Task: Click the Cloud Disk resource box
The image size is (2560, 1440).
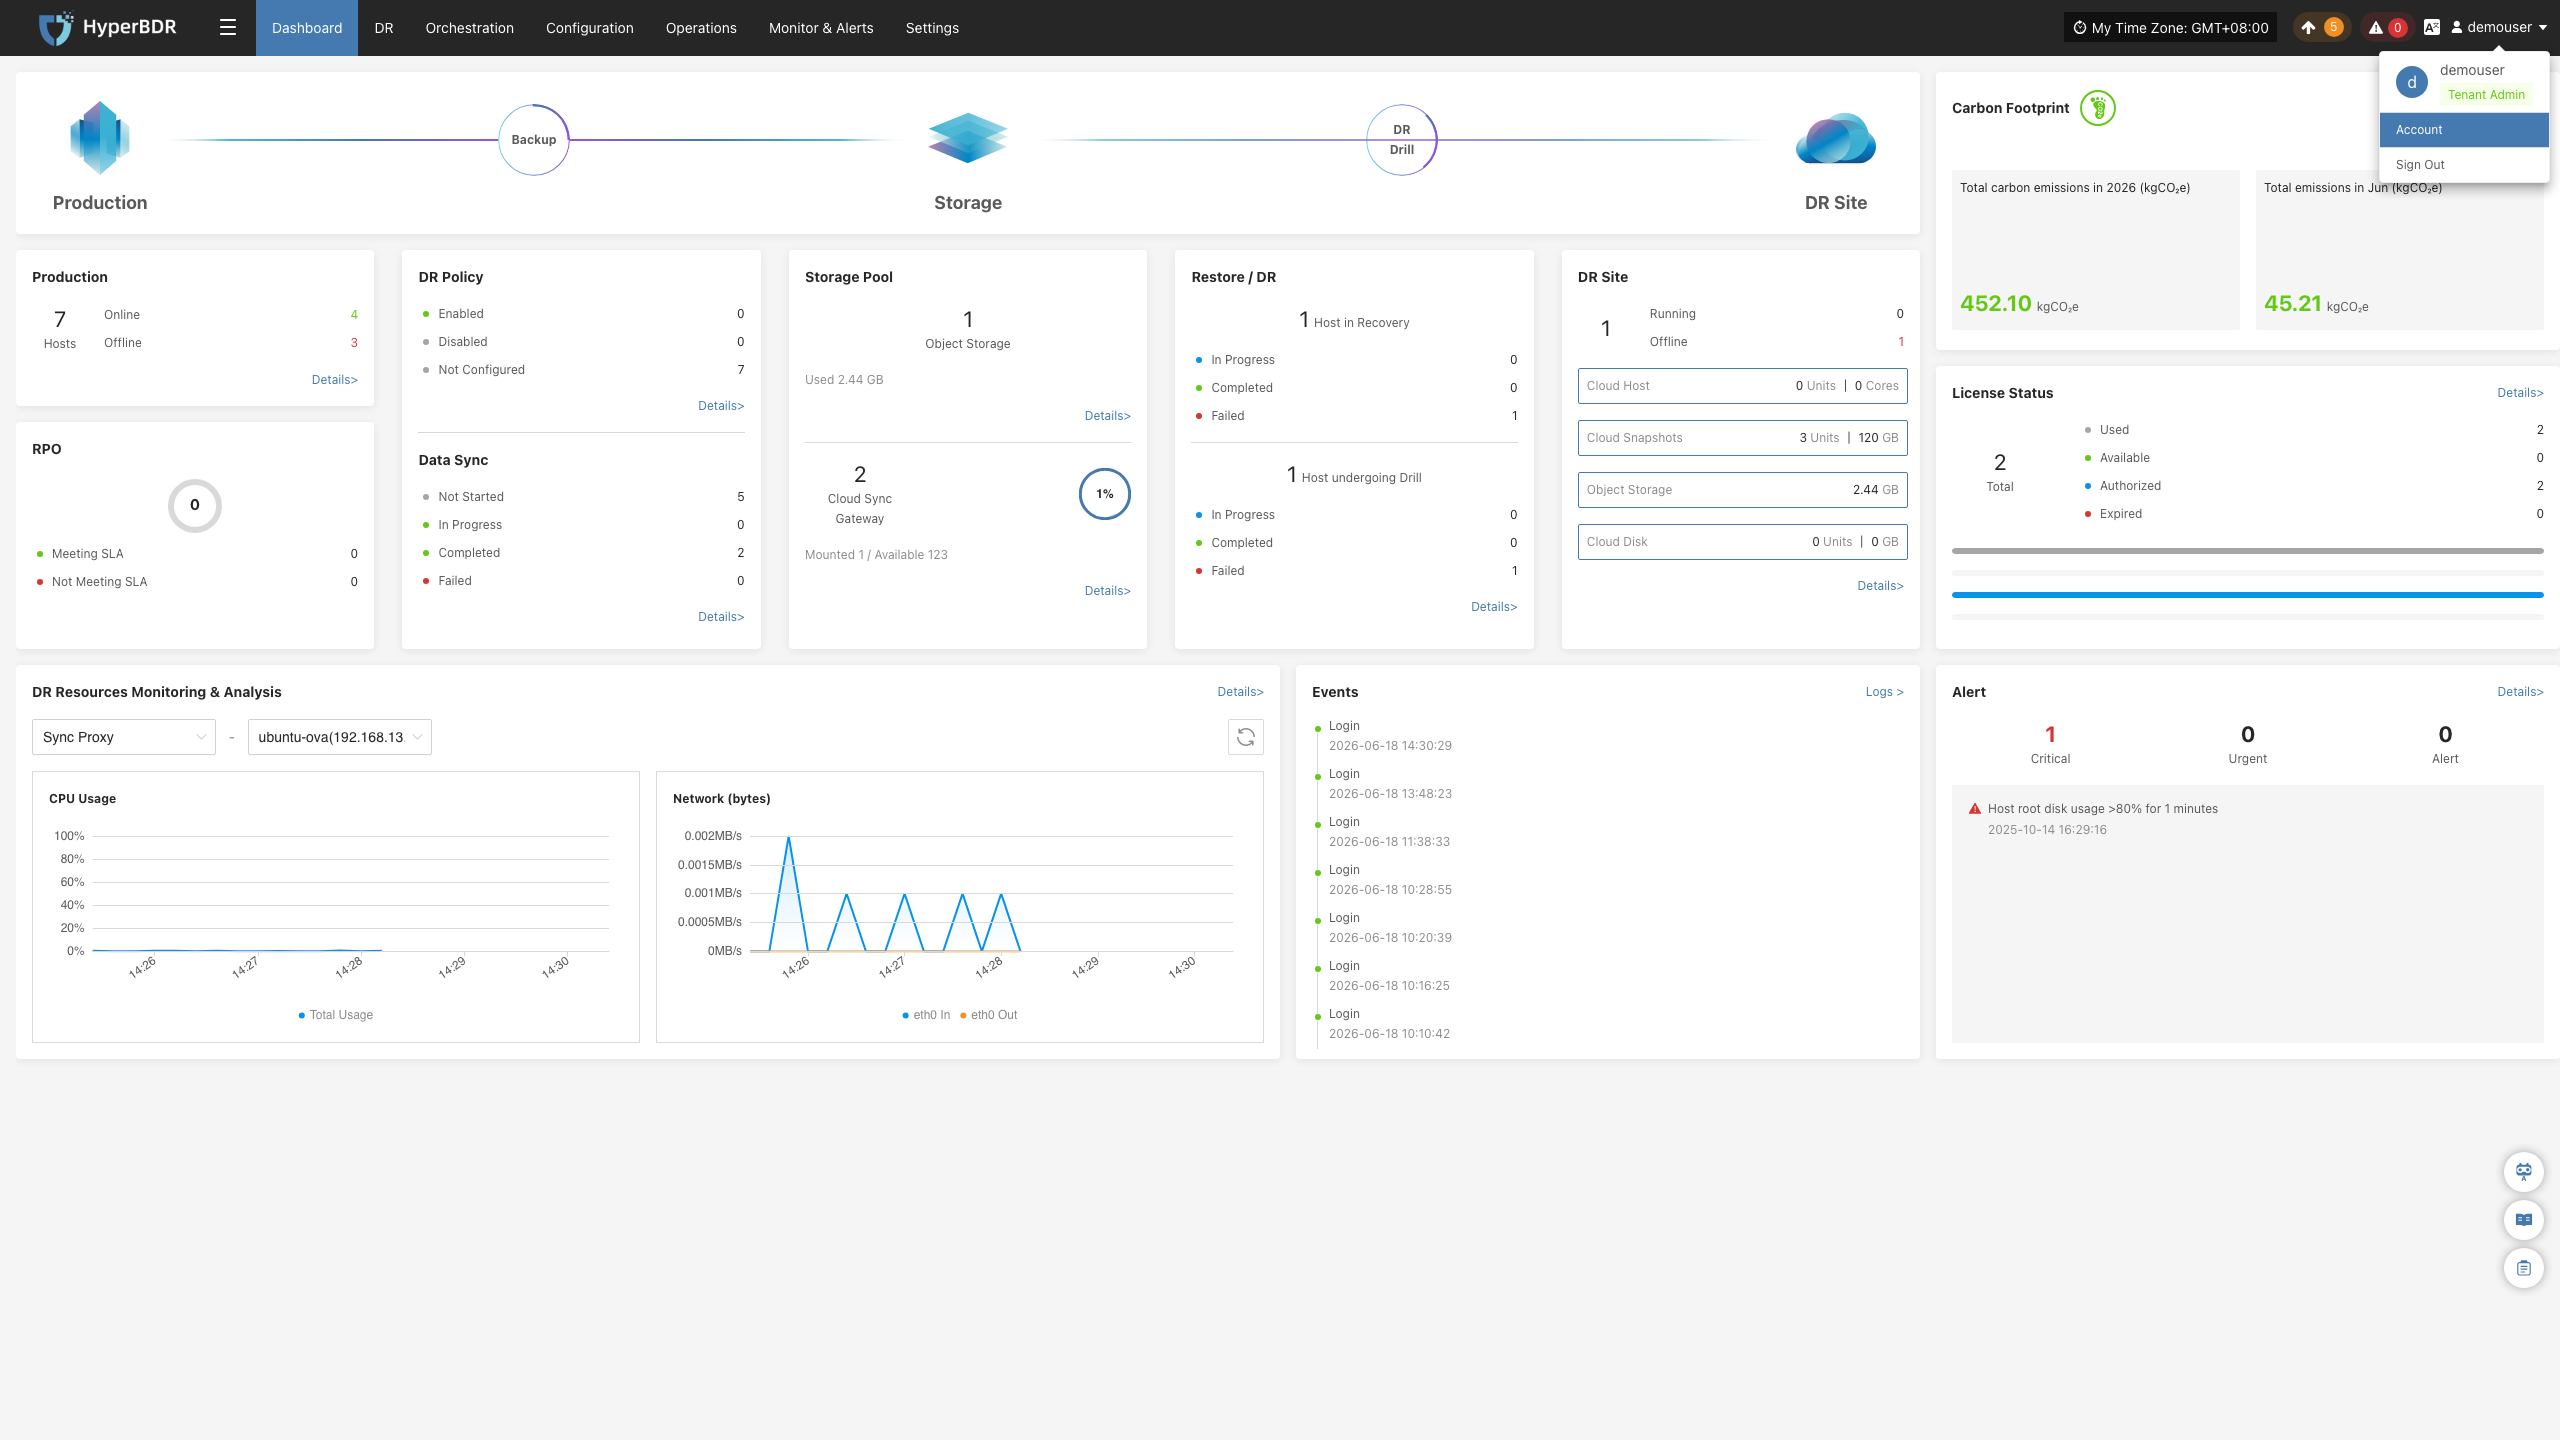Action: (x=1742, y=542)
